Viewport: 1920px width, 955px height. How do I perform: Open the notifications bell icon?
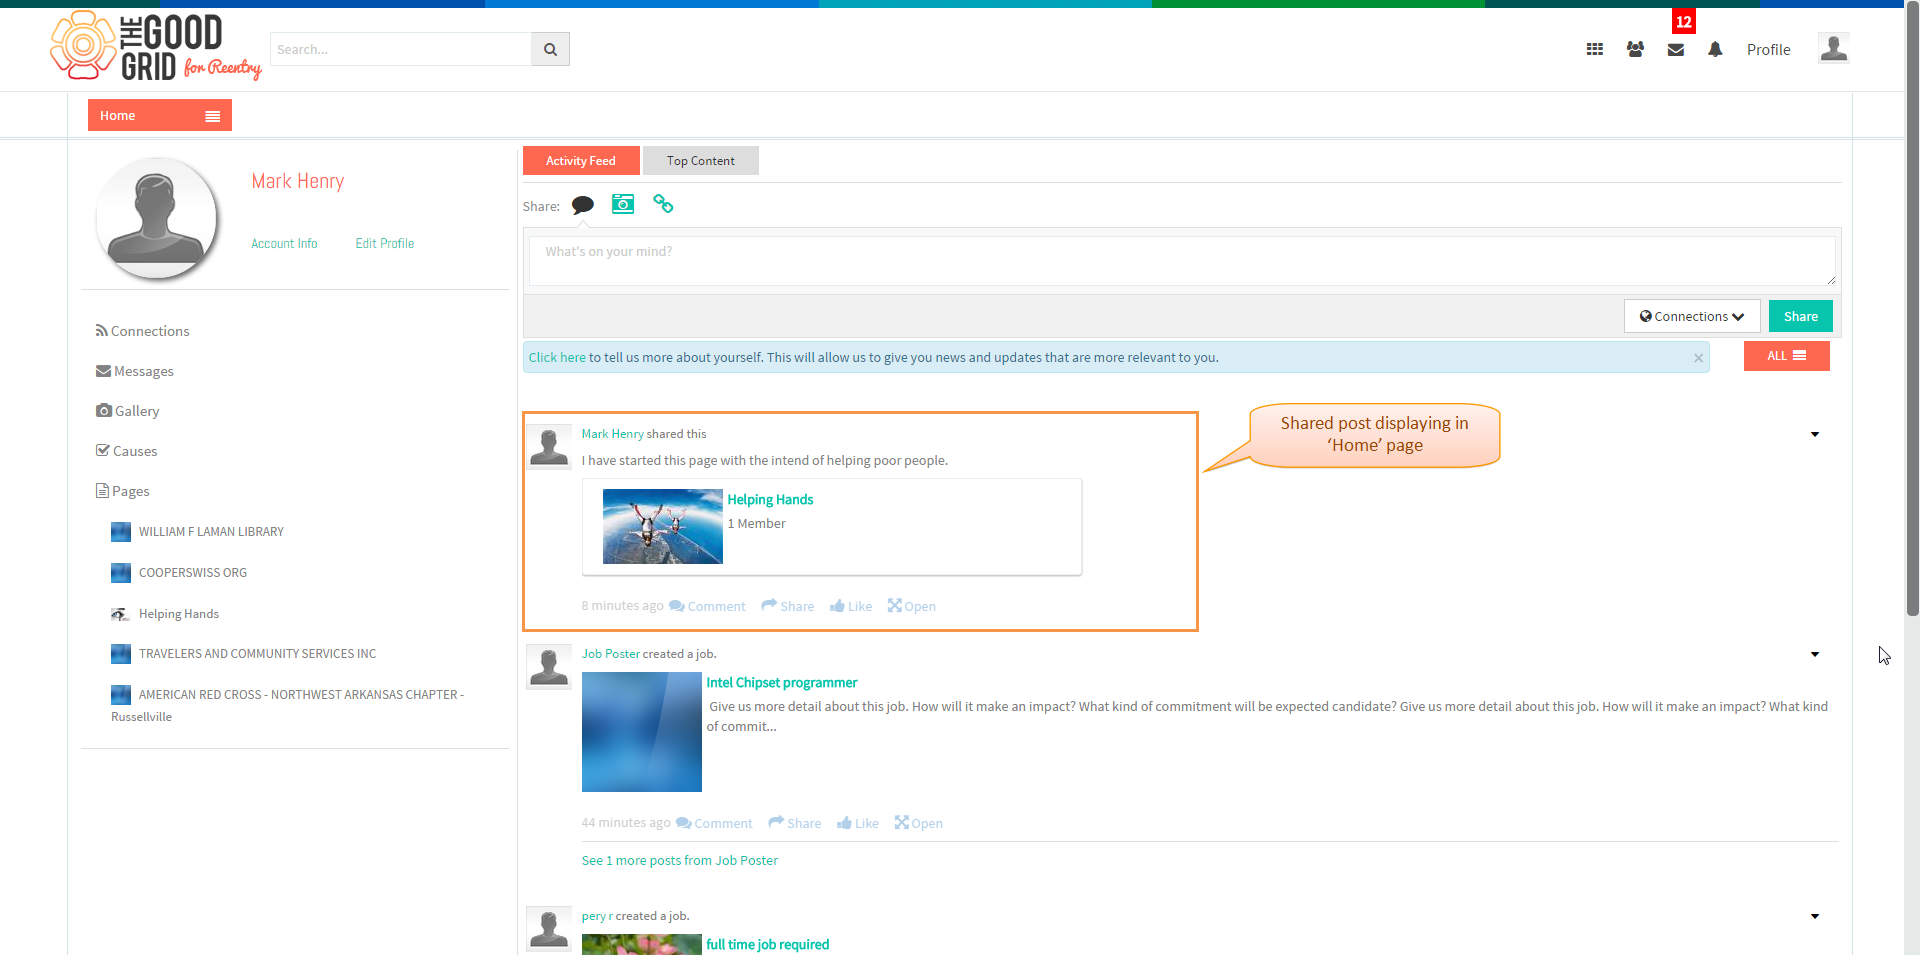pyautogui.click(x=1715, y=49)
